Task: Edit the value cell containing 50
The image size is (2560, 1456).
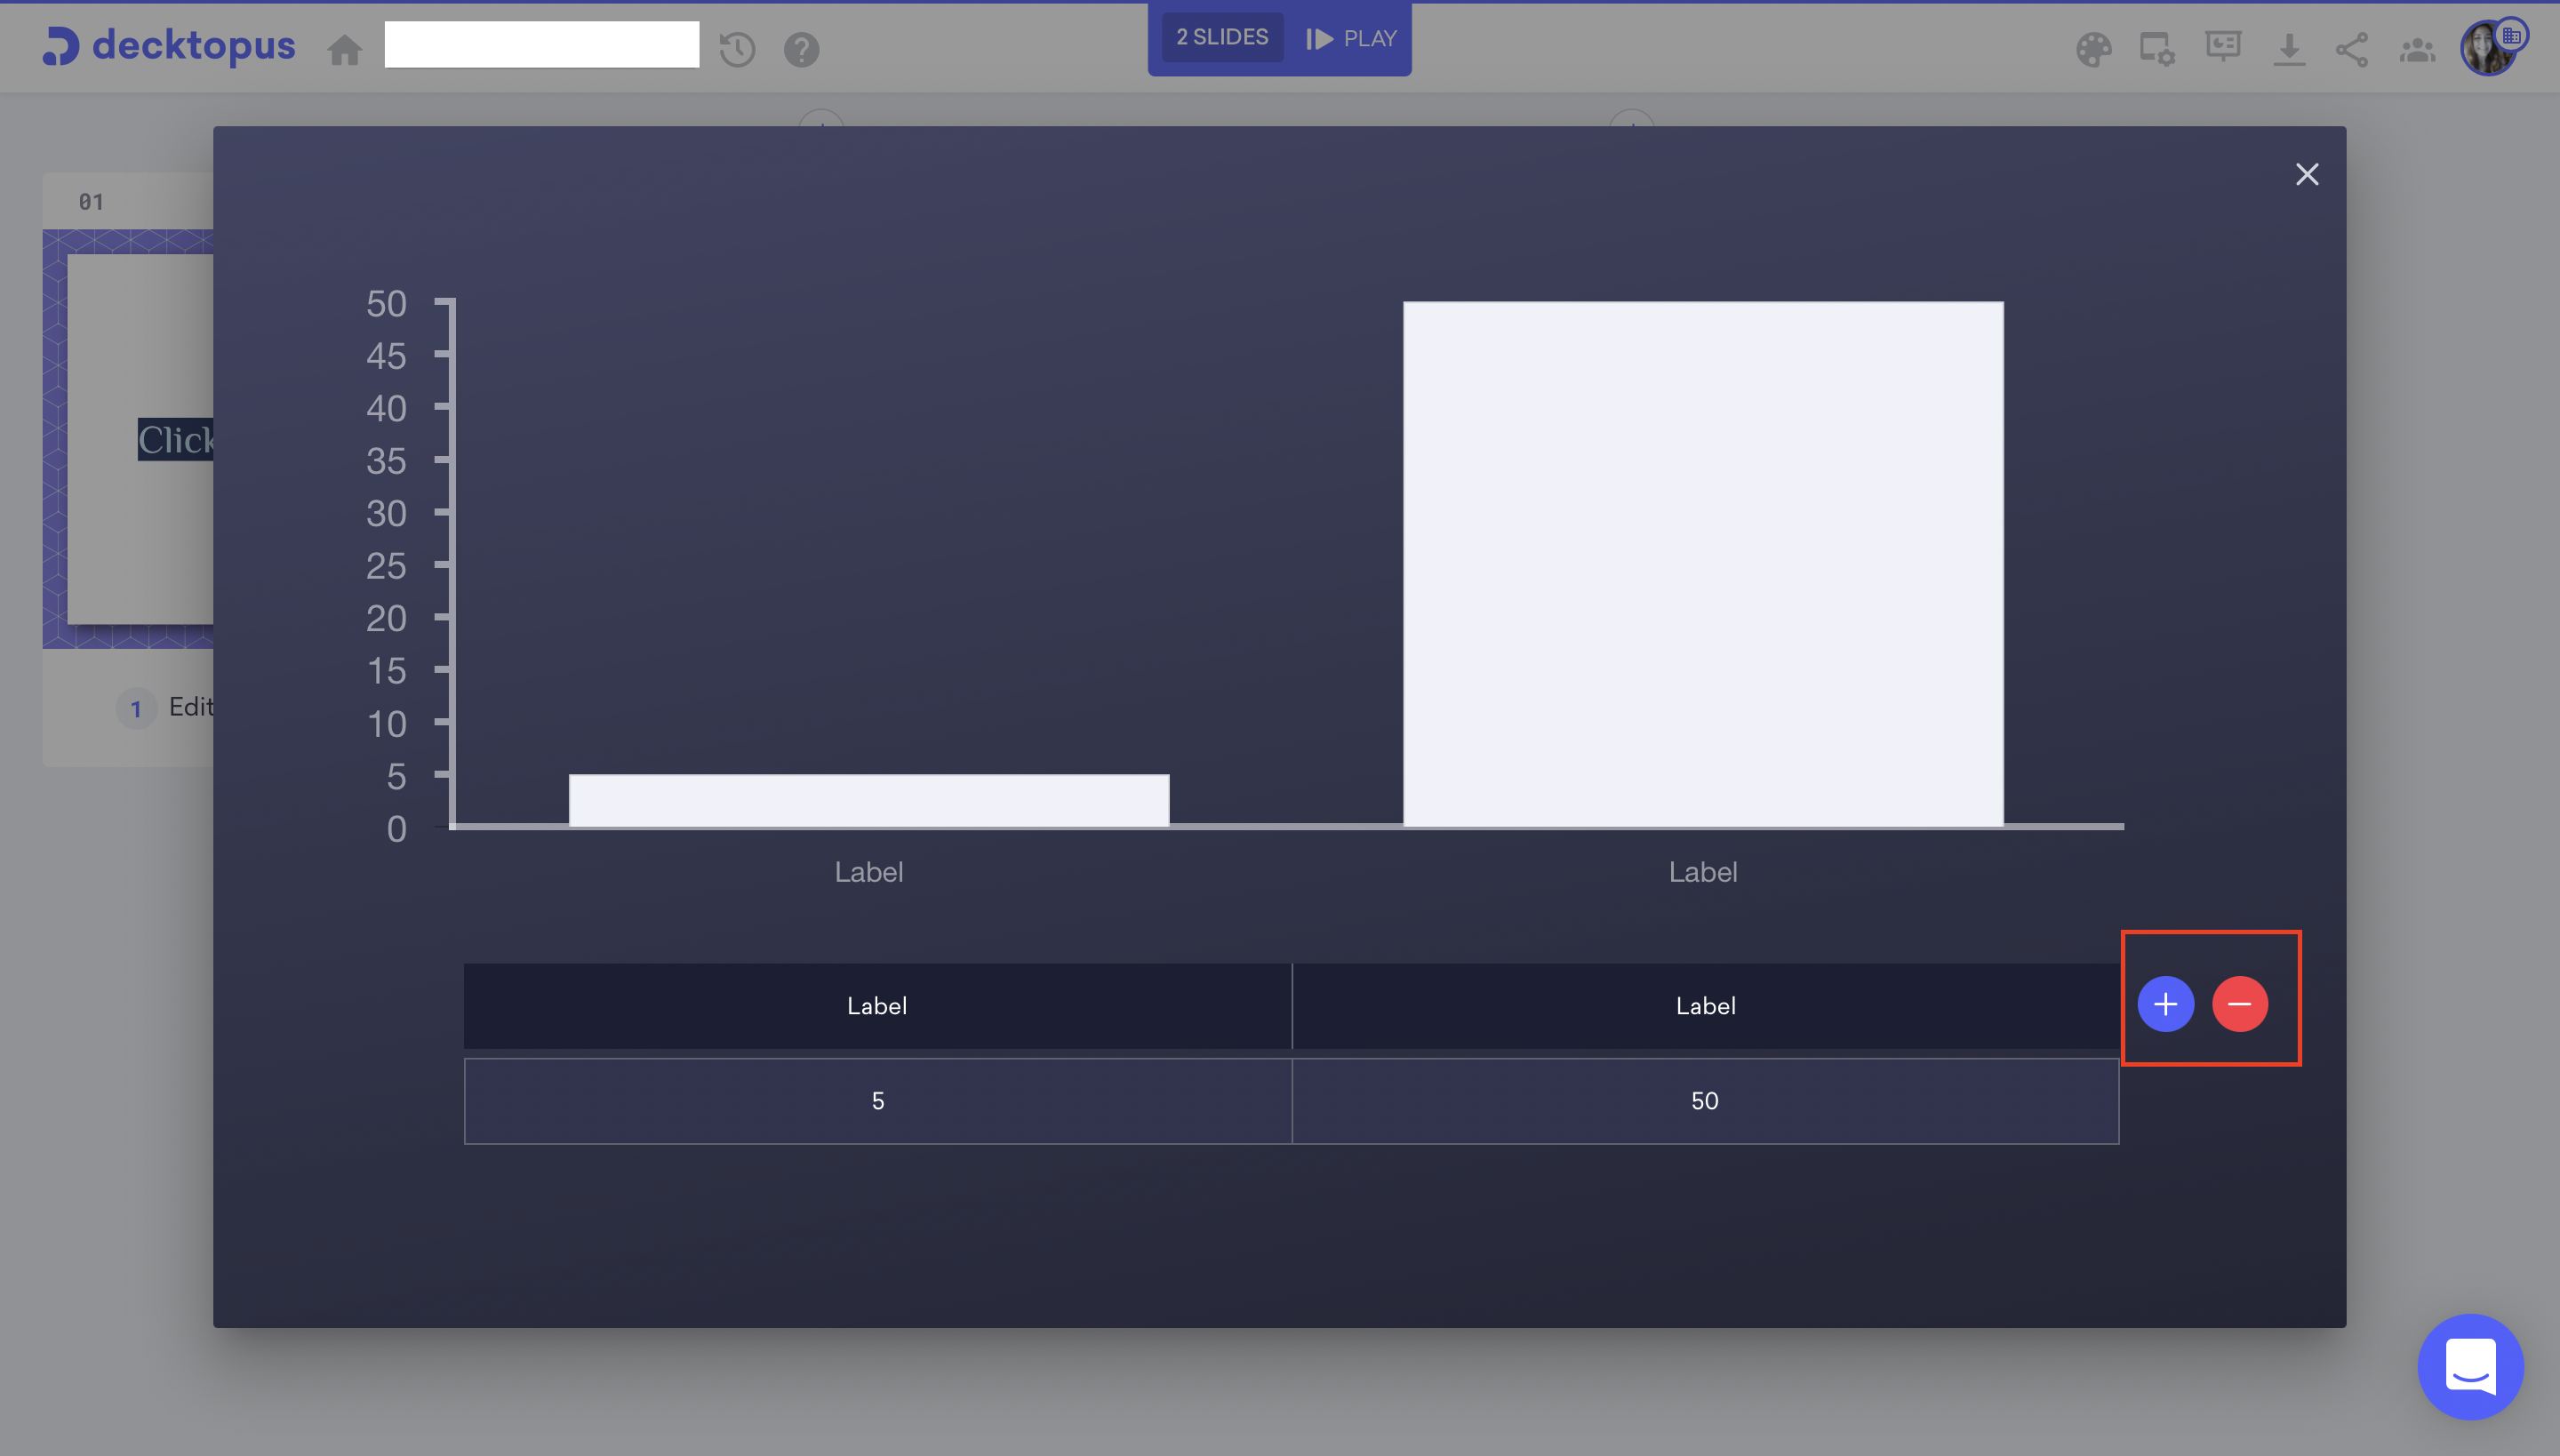Action: click(1705, 1101)
